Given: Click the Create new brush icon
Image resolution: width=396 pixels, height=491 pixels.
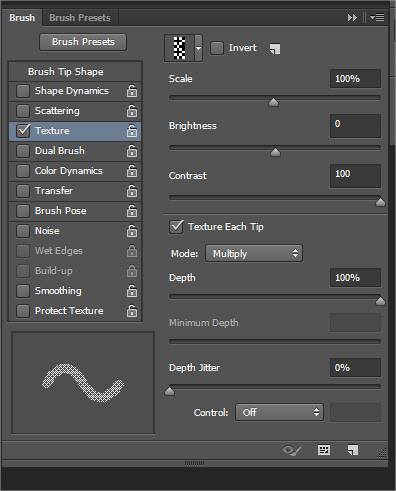Looking at the screenshot, I should (353, 450).
